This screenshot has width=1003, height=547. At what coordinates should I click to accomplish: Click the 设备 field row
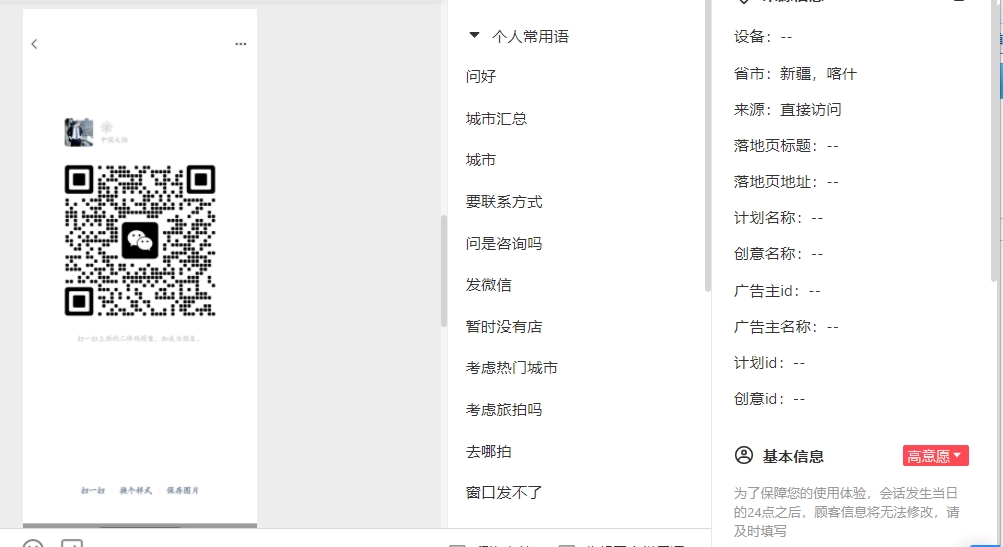pyautogui.click(x=763, y=36)
